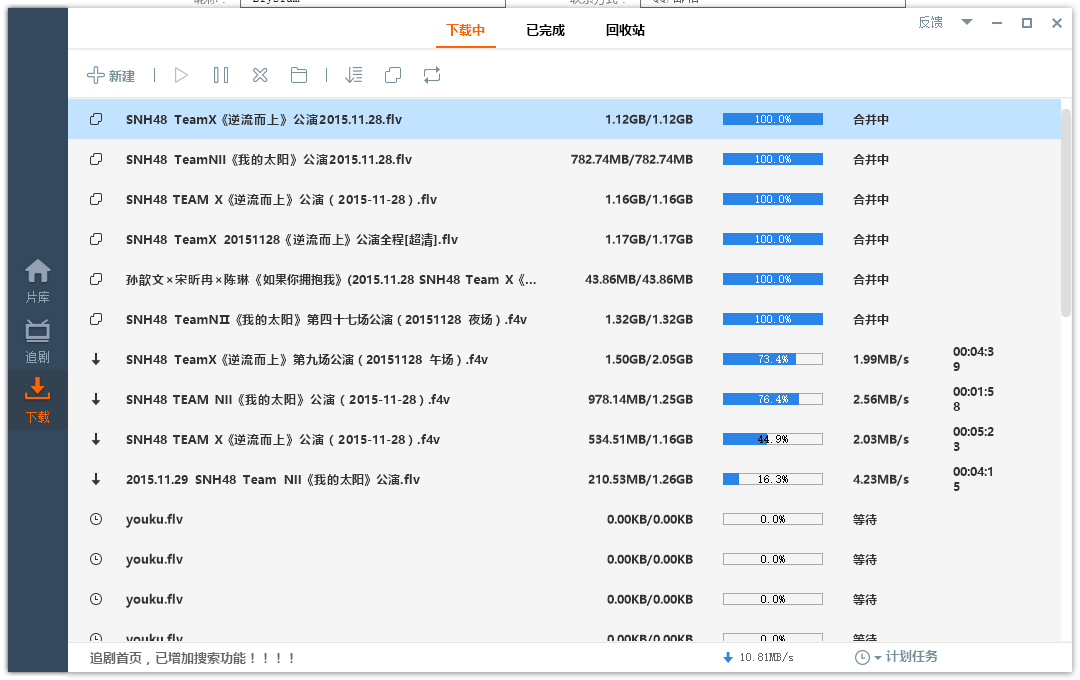
Task: Click the 反馈 feedback link
Action: (931, 23)
